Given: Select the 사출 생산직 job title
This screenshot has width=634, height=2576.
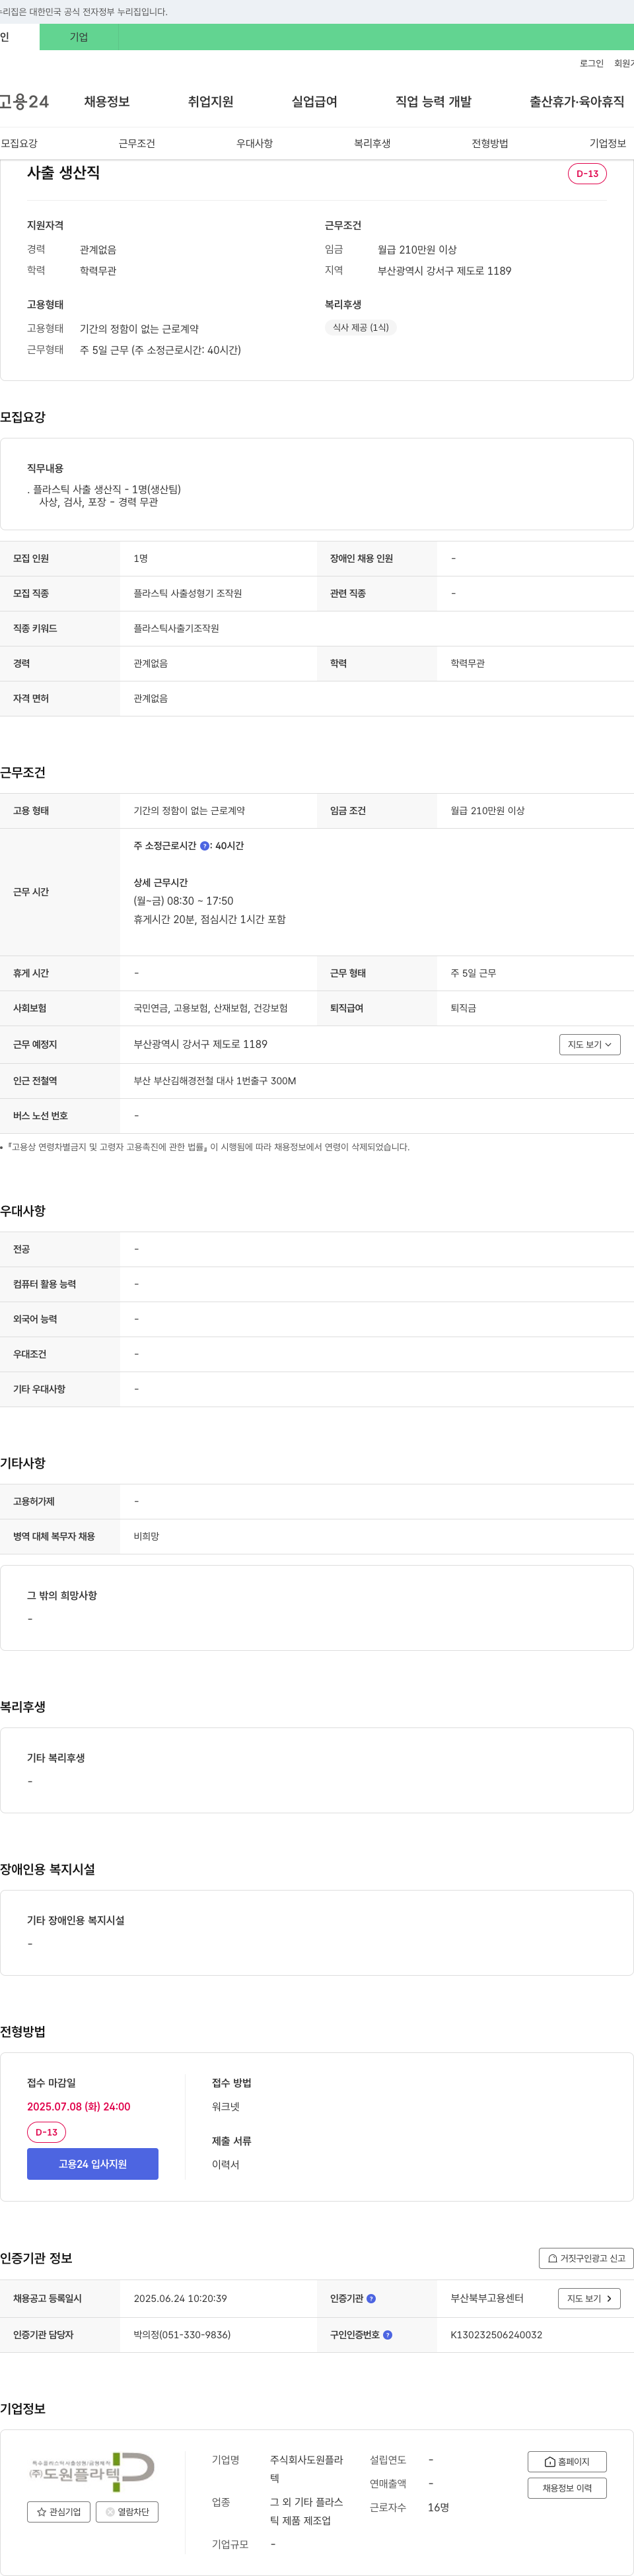Looking at the screenshot, I should coord(63,173).
